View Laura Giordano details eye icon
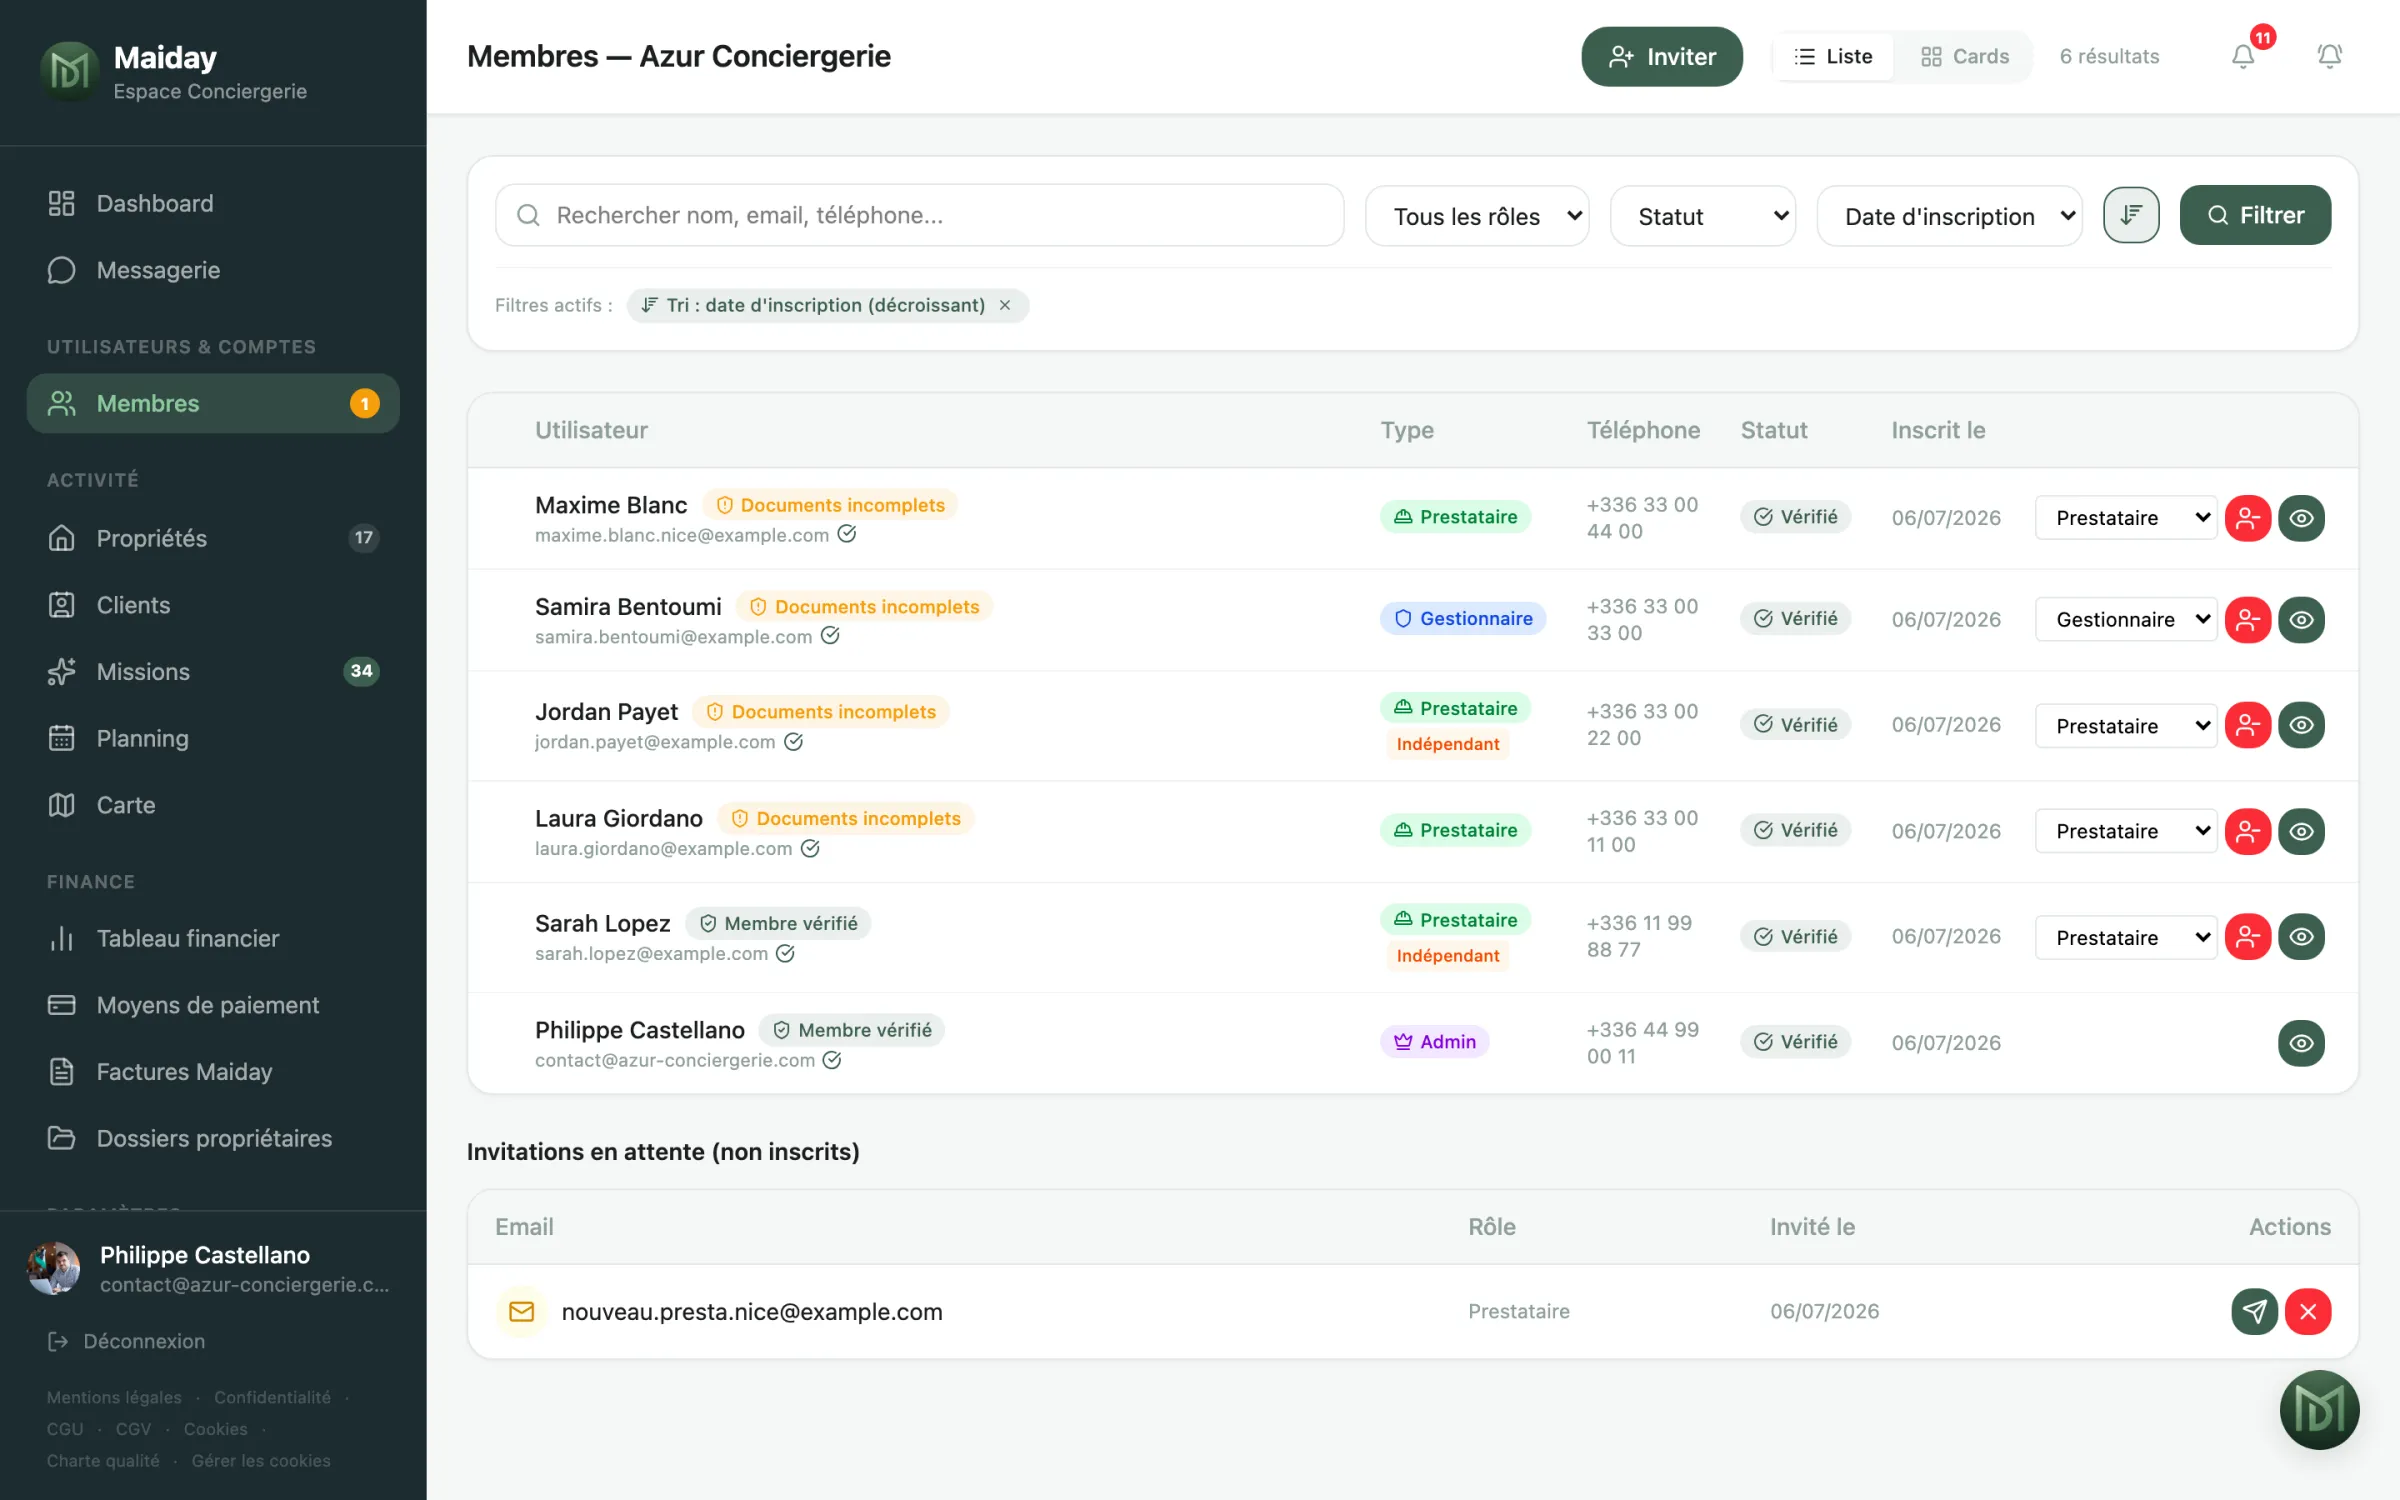The image size is (2400, 1500). (x=2301, y=831)
